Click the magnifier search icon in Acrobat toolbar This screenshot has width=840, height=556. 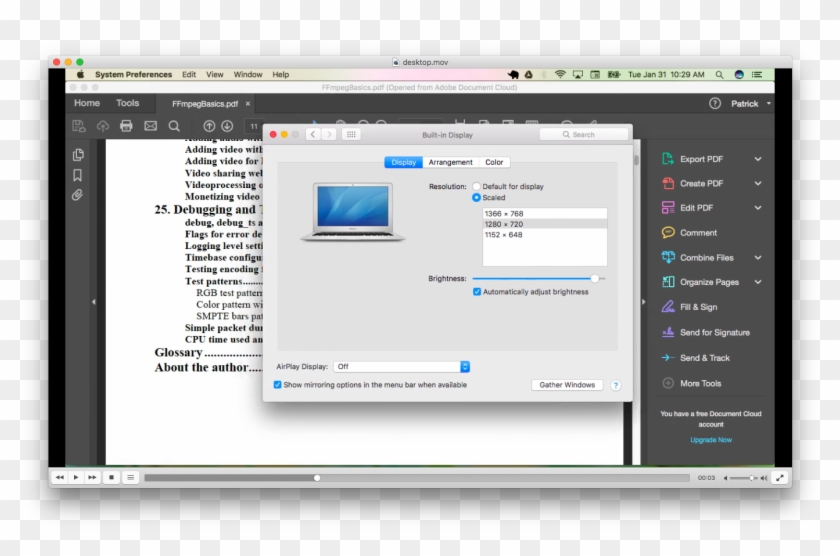tap(174, 126)
